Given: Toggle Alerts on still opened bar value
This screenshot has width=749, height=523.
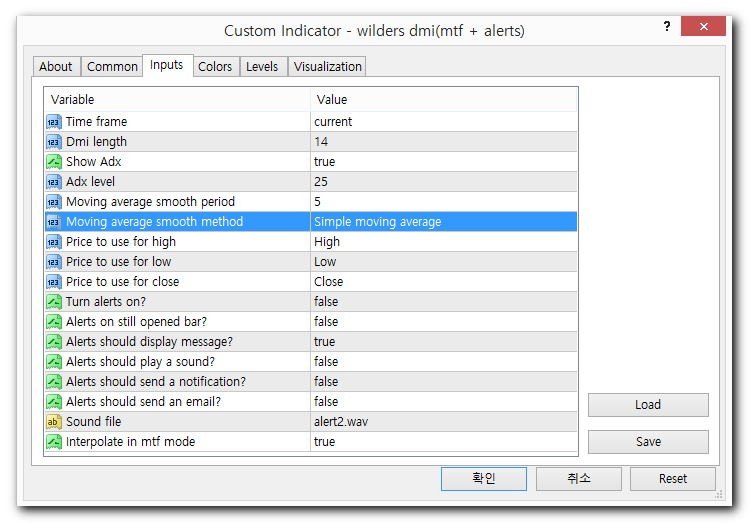Looking at the screenshot, I should click(443, 322).
